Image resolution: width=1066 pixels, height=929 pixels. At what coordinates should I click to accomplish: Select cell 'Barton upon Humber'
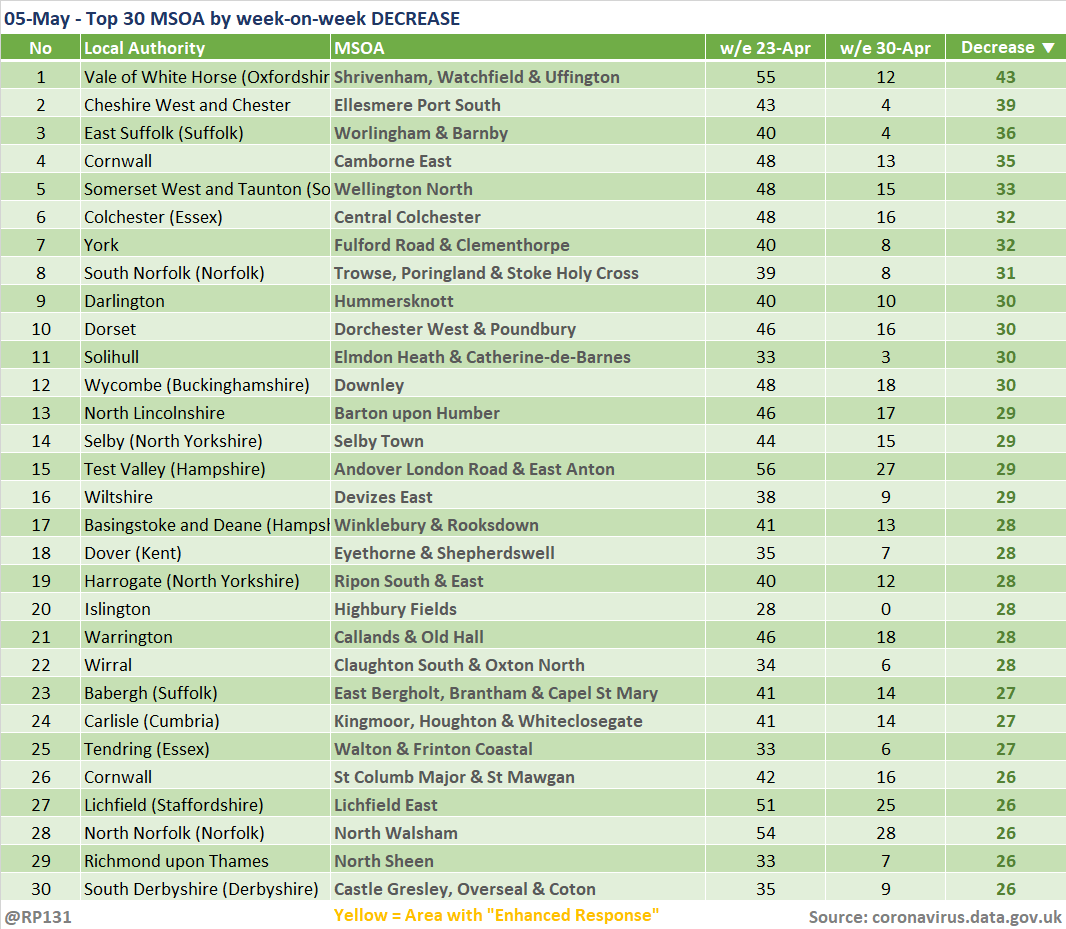pos(517,412)
